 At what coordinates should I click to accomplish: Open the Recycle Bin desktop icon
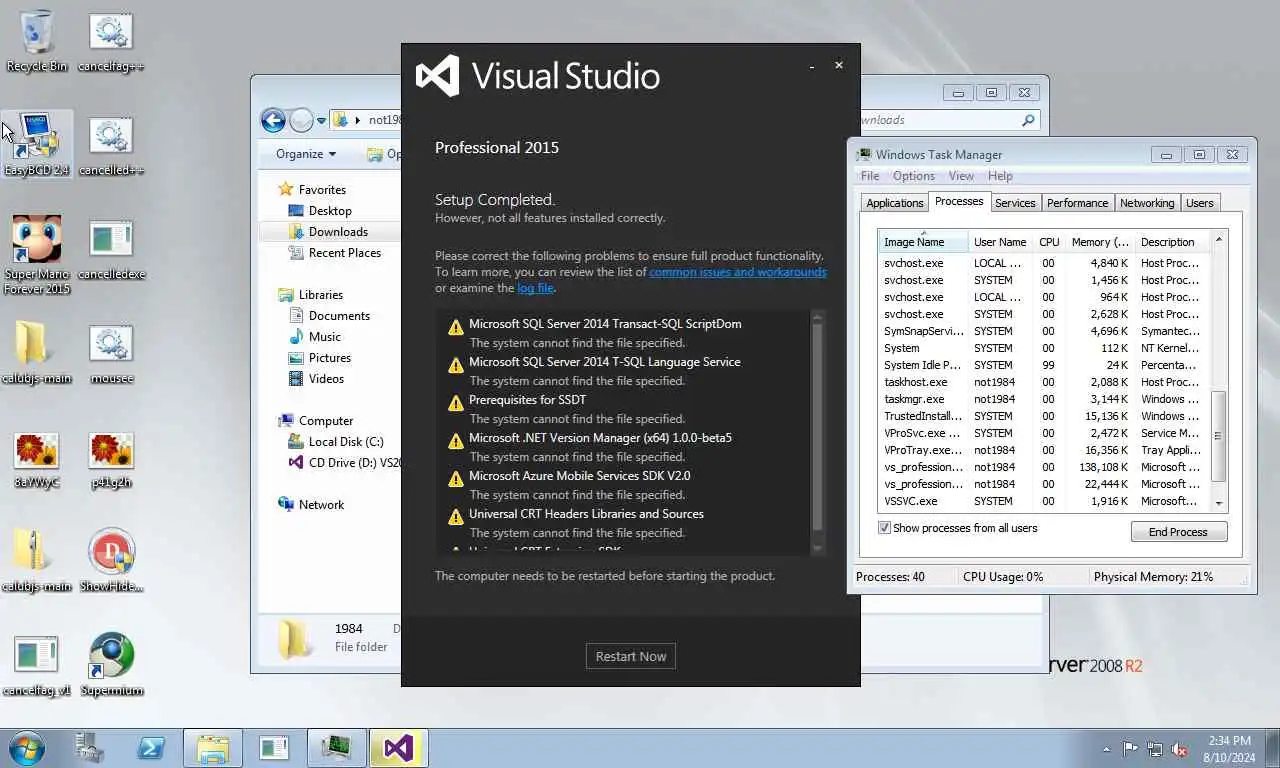coord(37,40)
